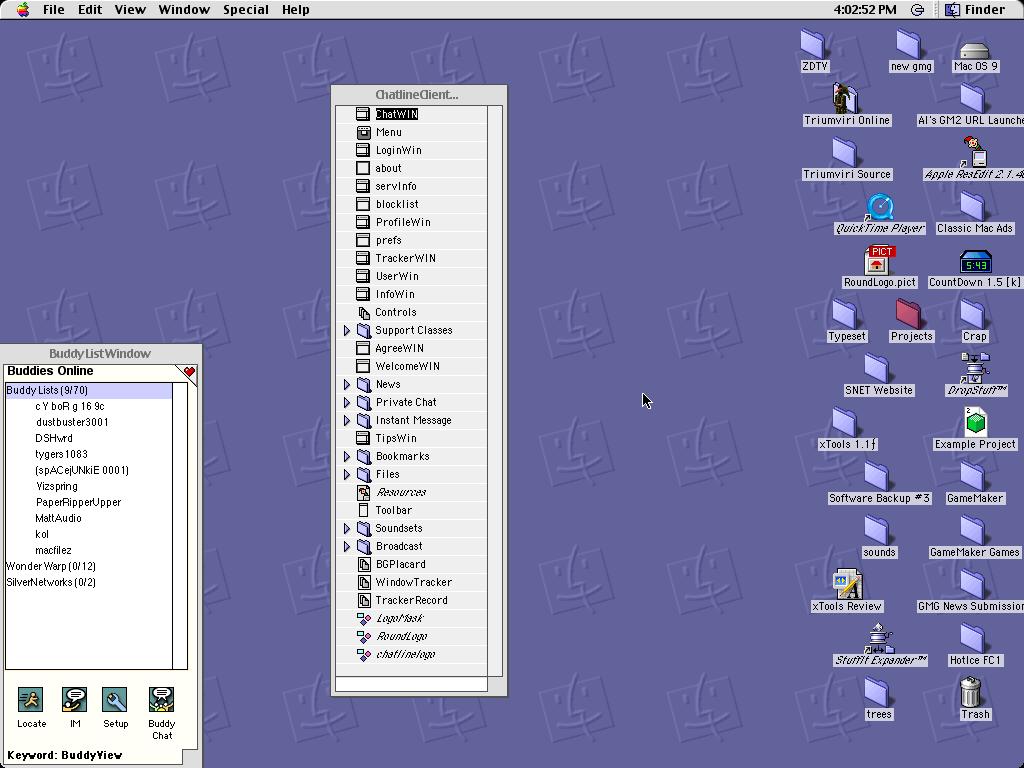
Task: Open the Edit menu
Action: tap(90, 10)
